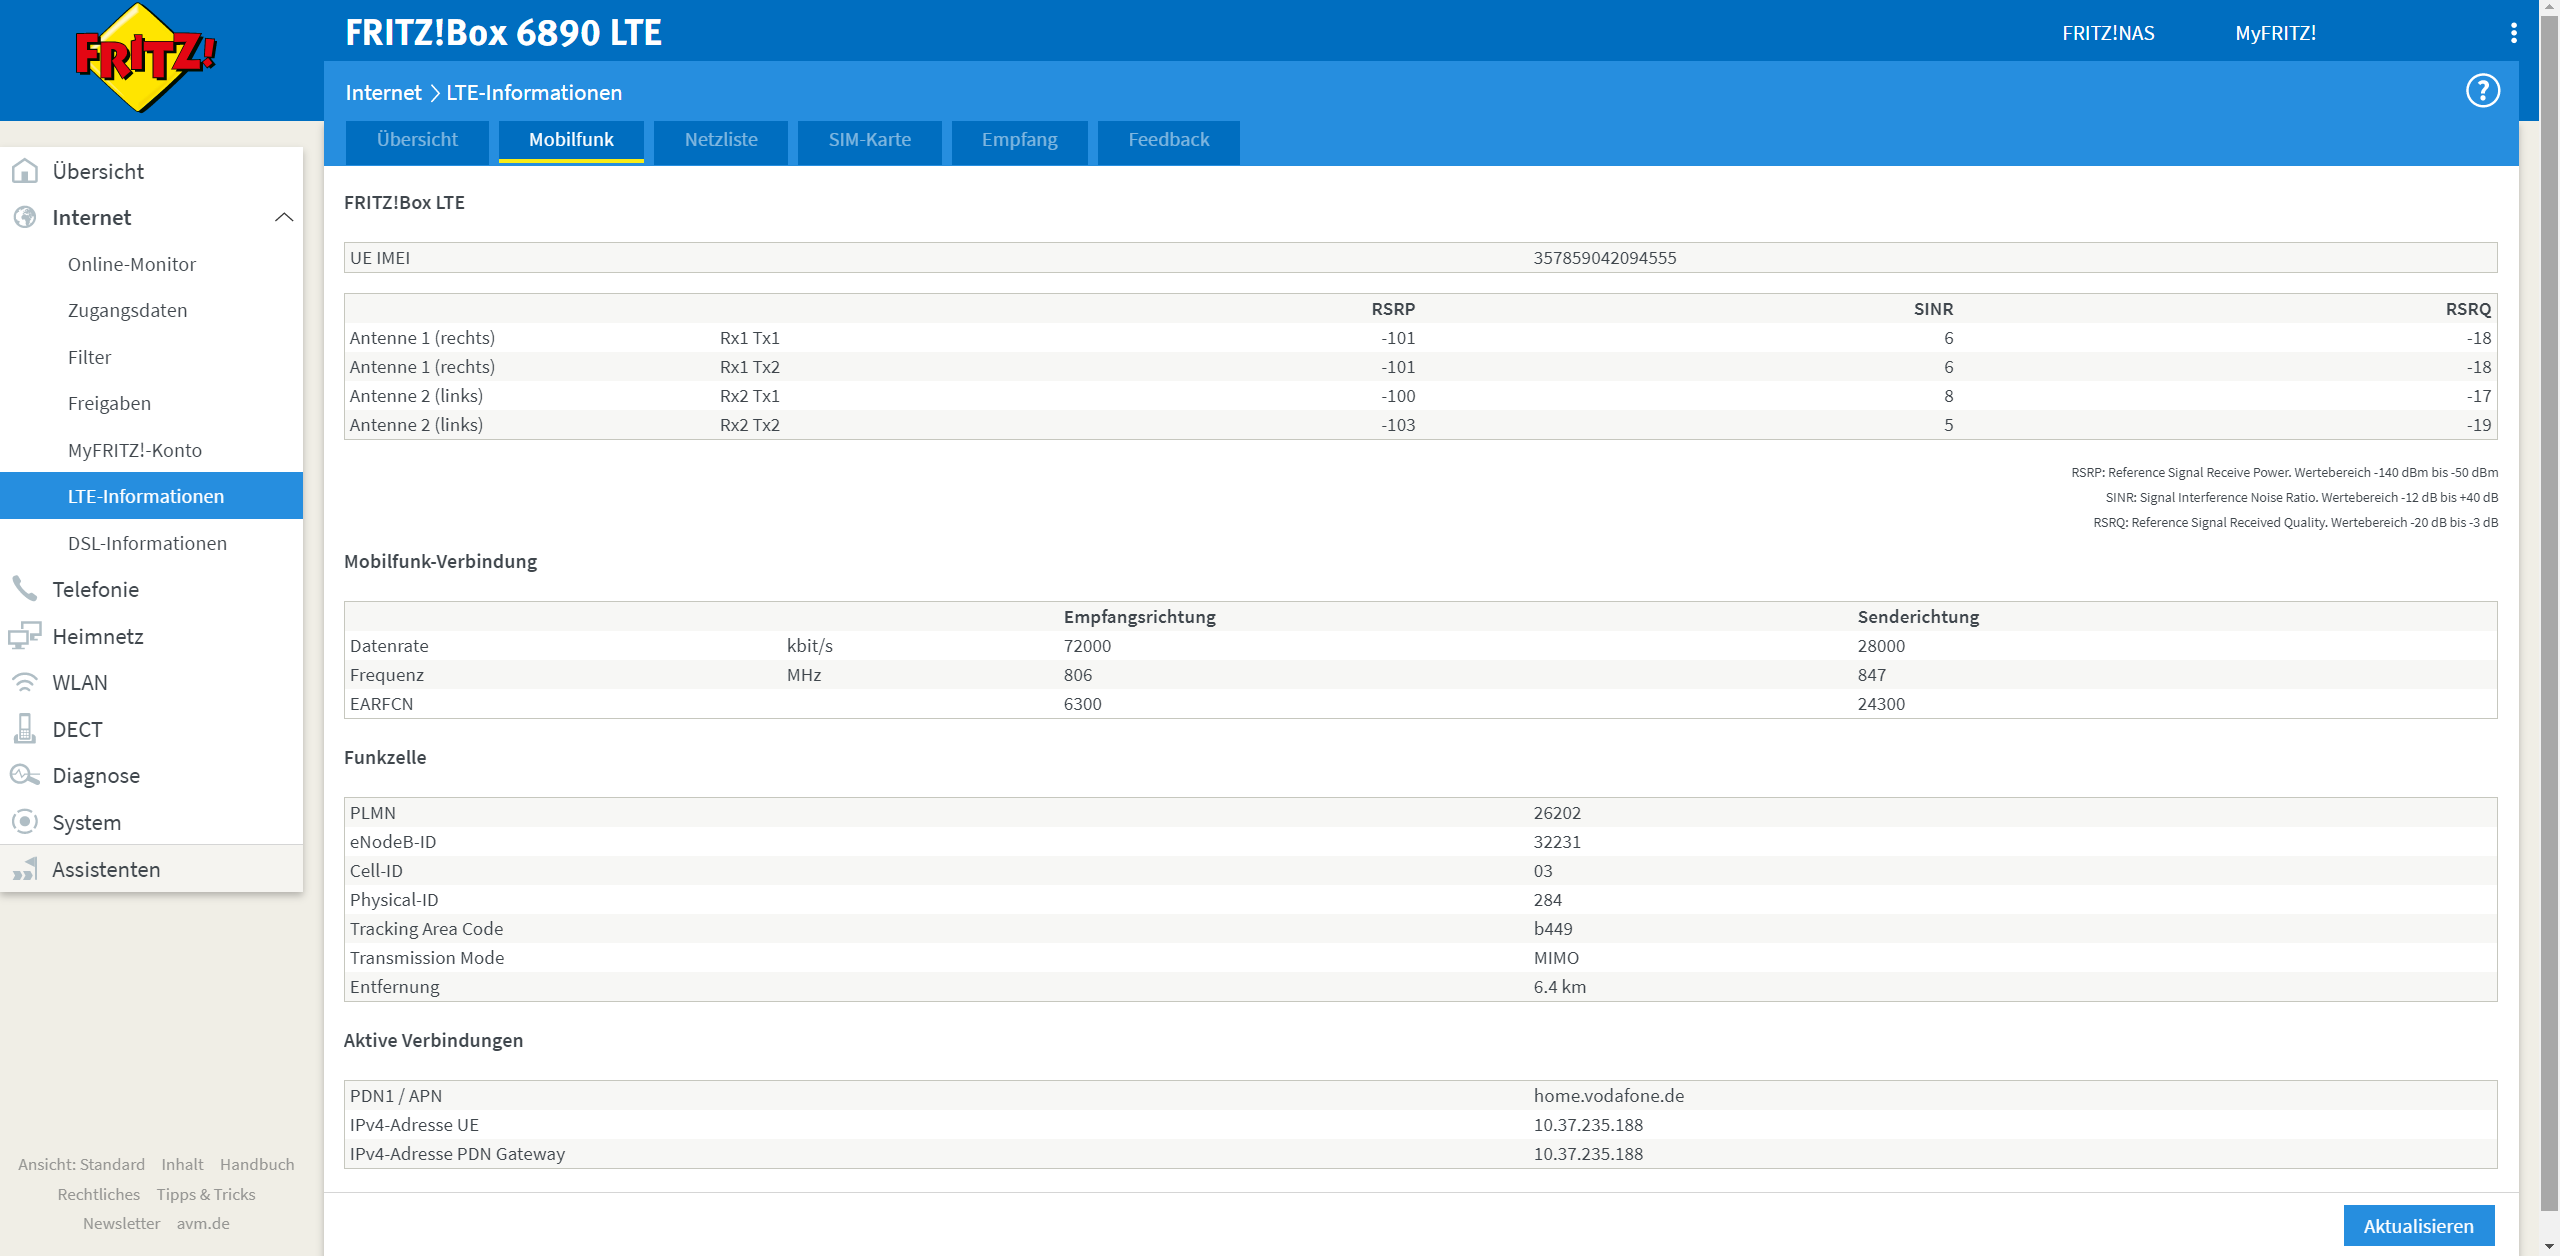Click Transmission Mode value MIMO

click(x=1556, y=958)
